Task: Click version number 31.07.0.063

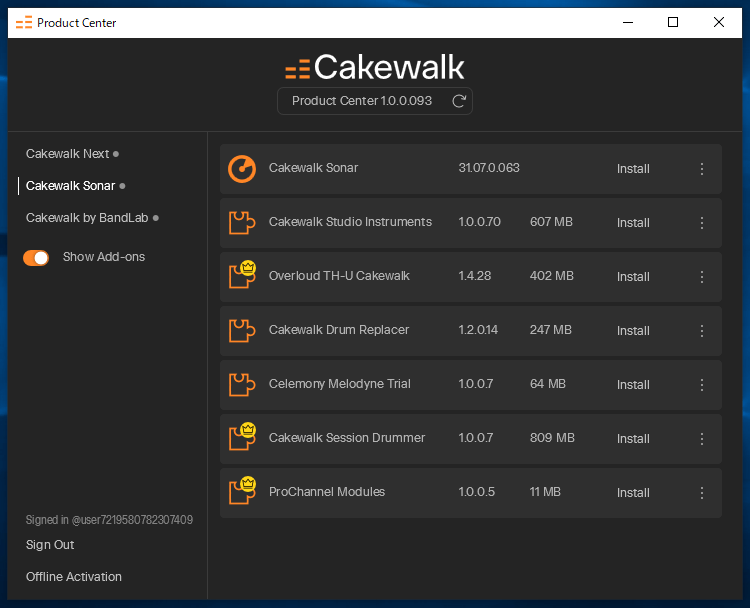Action: [x=489, y=168]
